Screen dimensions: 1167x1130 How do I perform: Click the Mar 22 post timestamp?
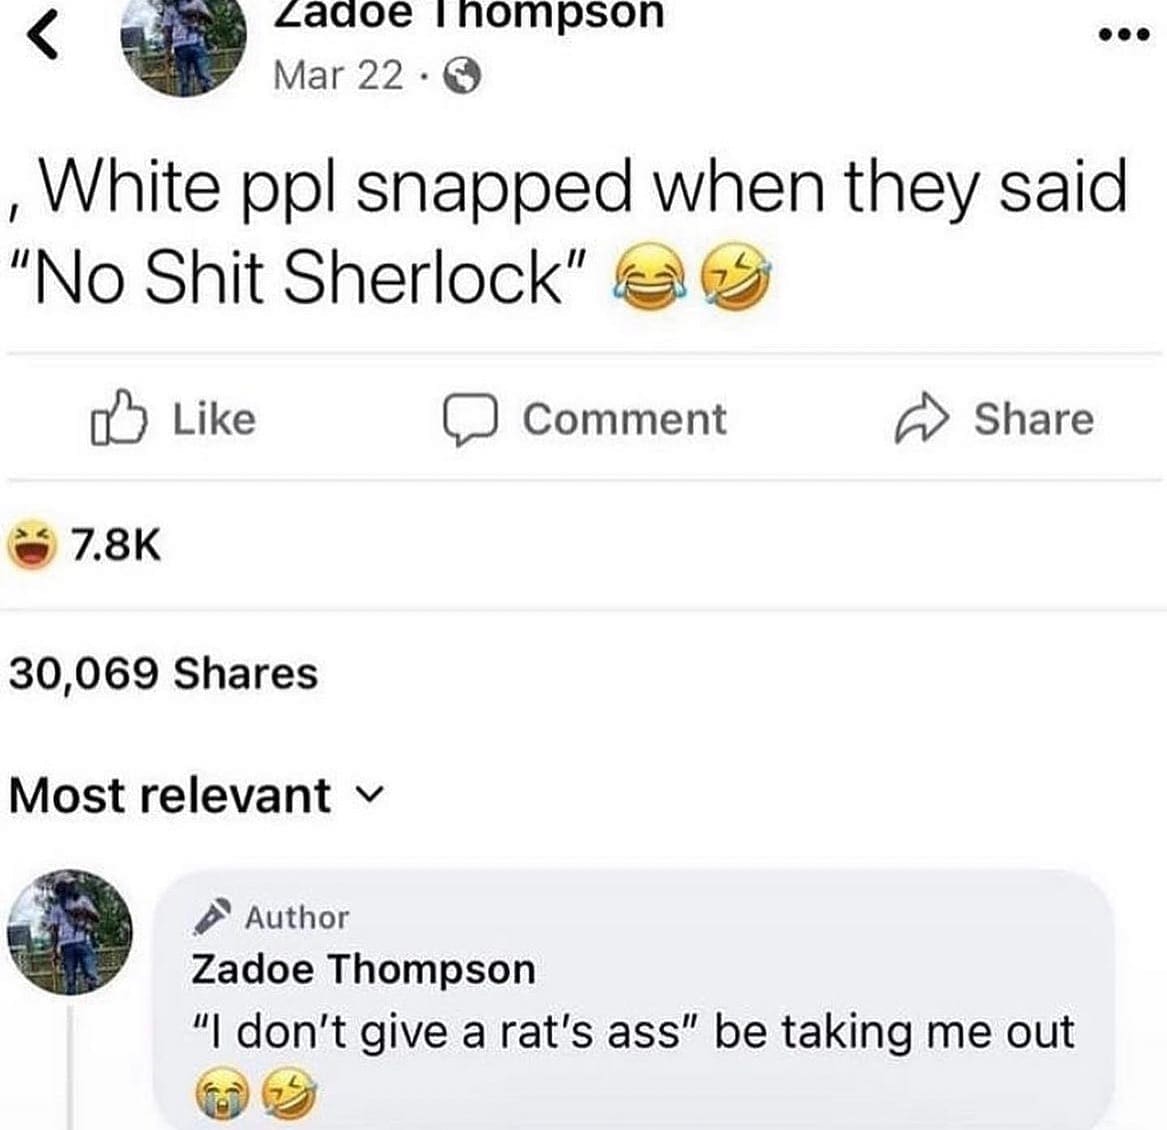pyautogui.click(x=339, y=75)
